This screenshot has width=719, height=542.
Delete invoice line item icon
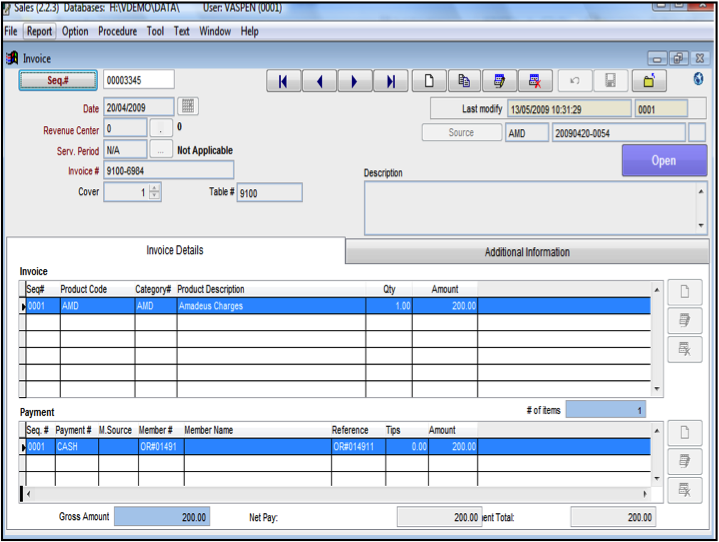click(x=685, y=349)
